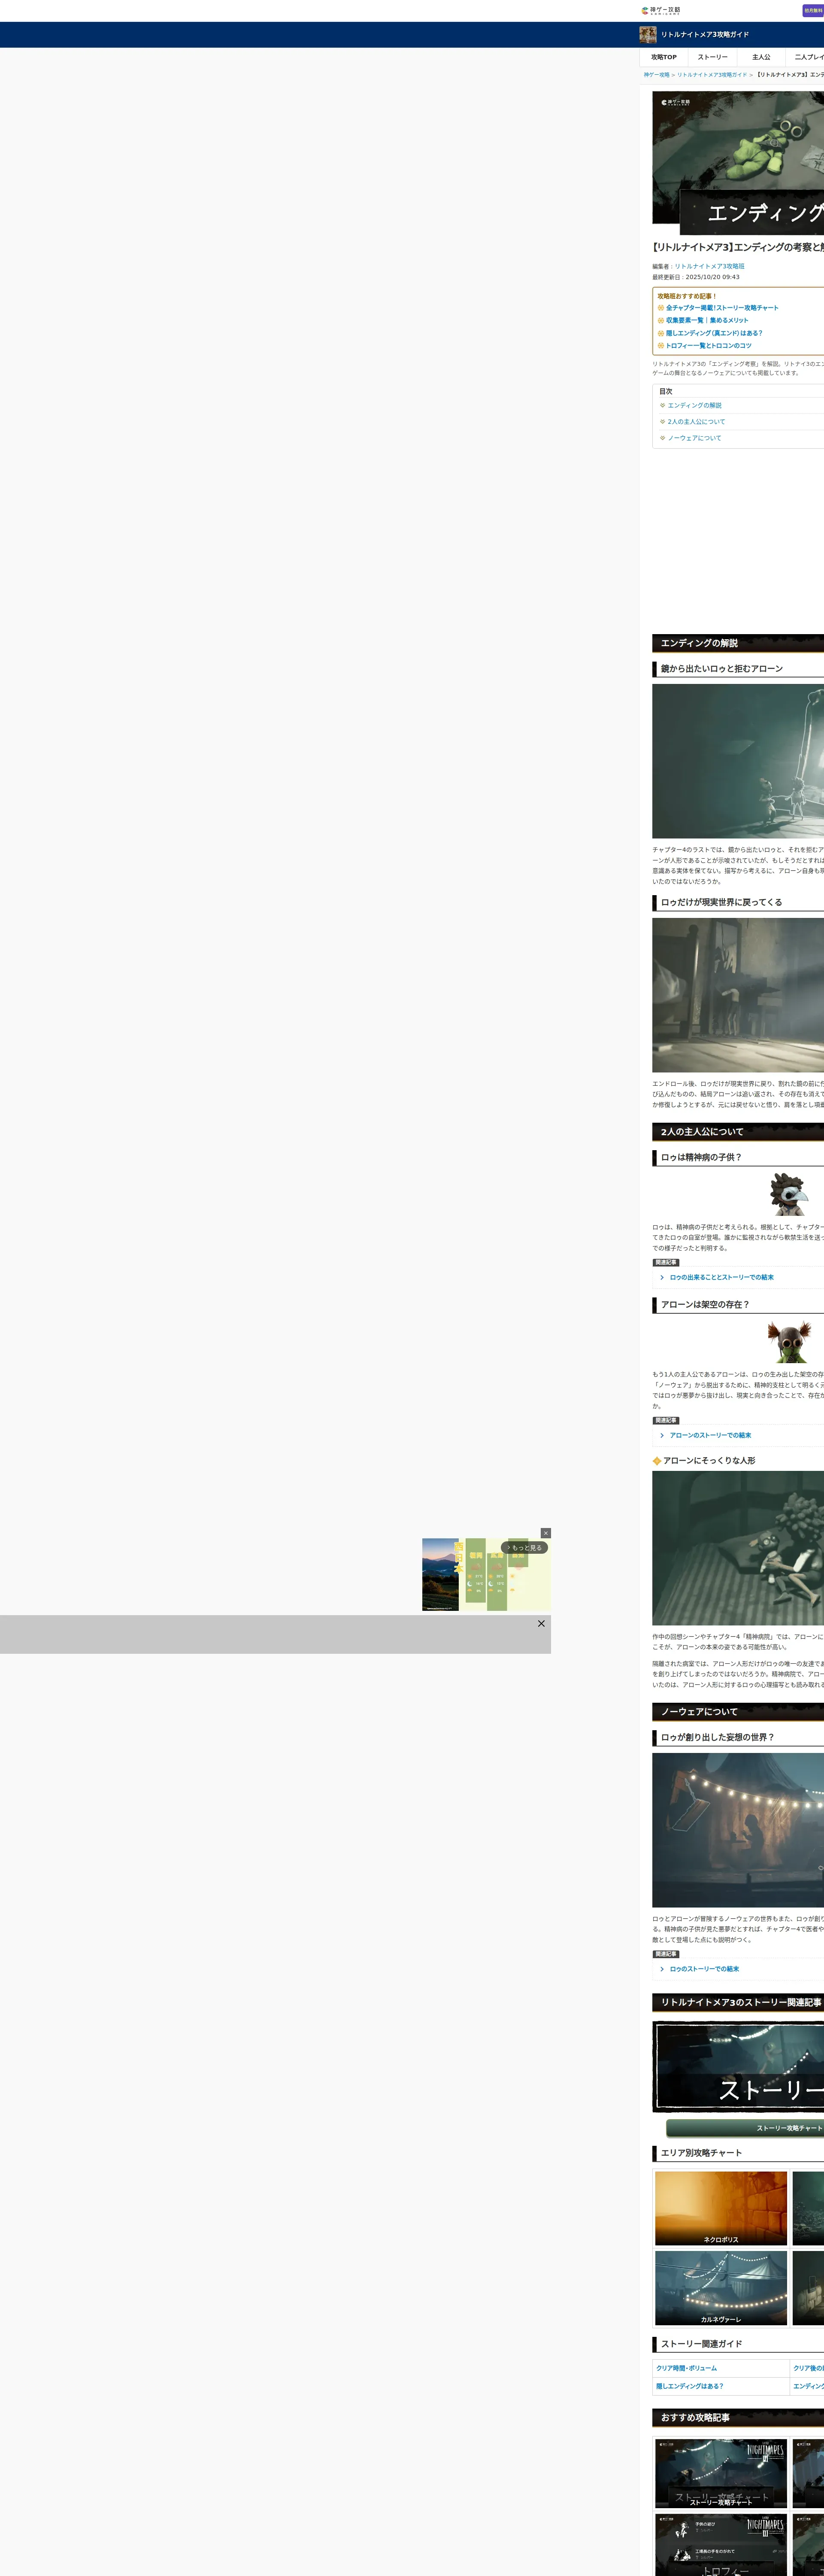
Task: Open the 攻略TOP tab
Action: click(x=664, y=57)
